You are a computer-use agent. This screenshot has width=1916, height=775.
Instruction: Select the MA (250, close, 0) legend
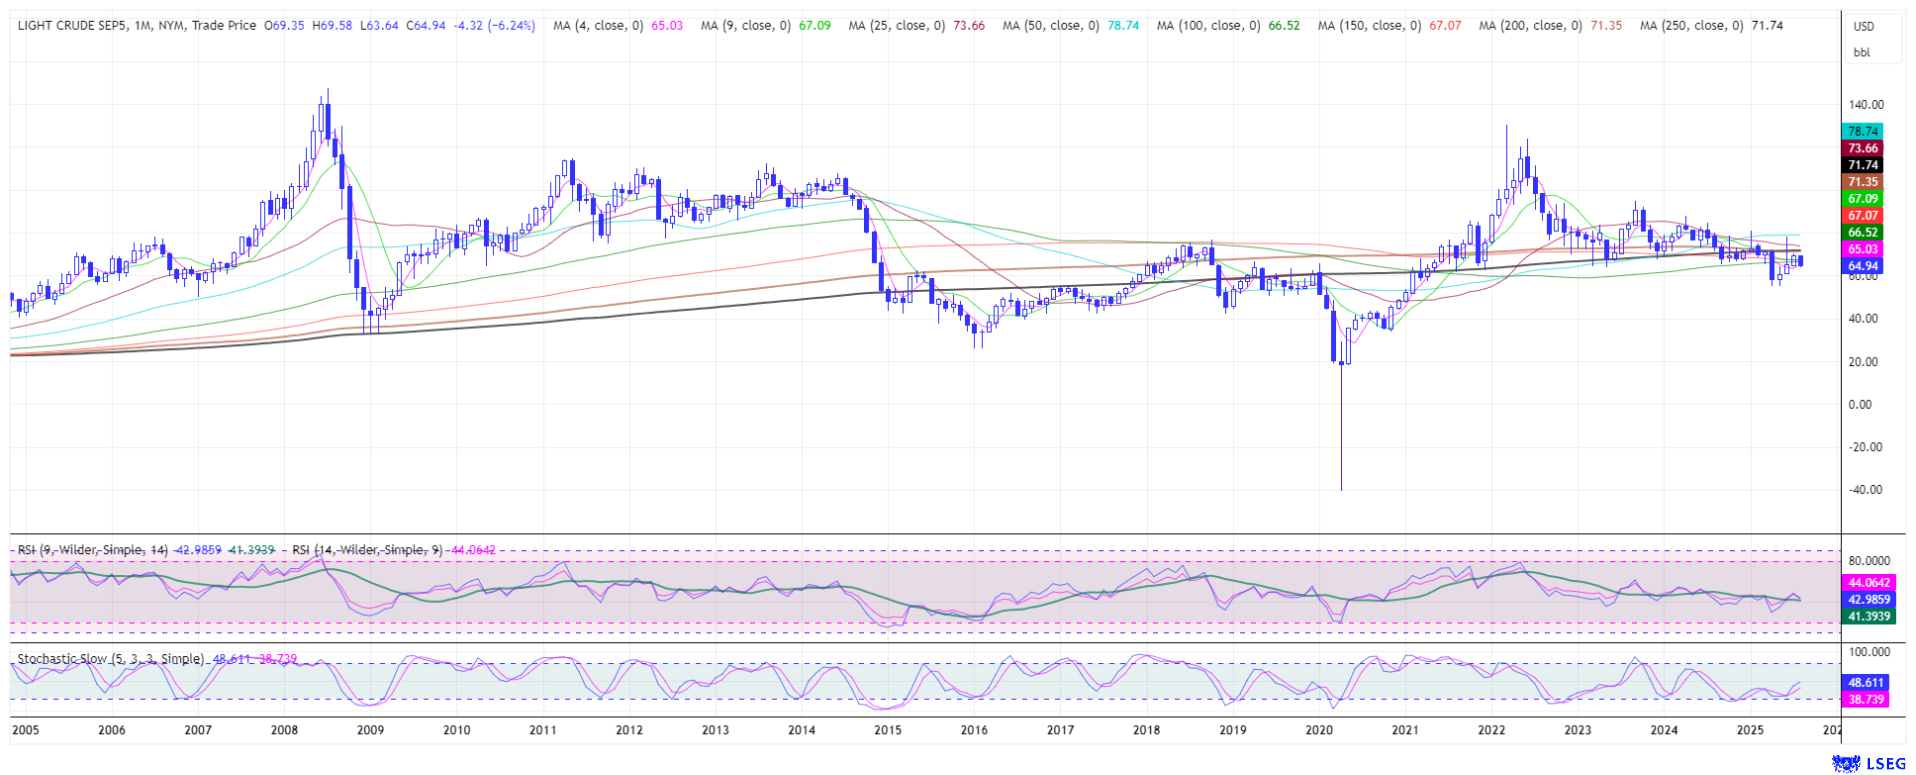click(1691, 25)
